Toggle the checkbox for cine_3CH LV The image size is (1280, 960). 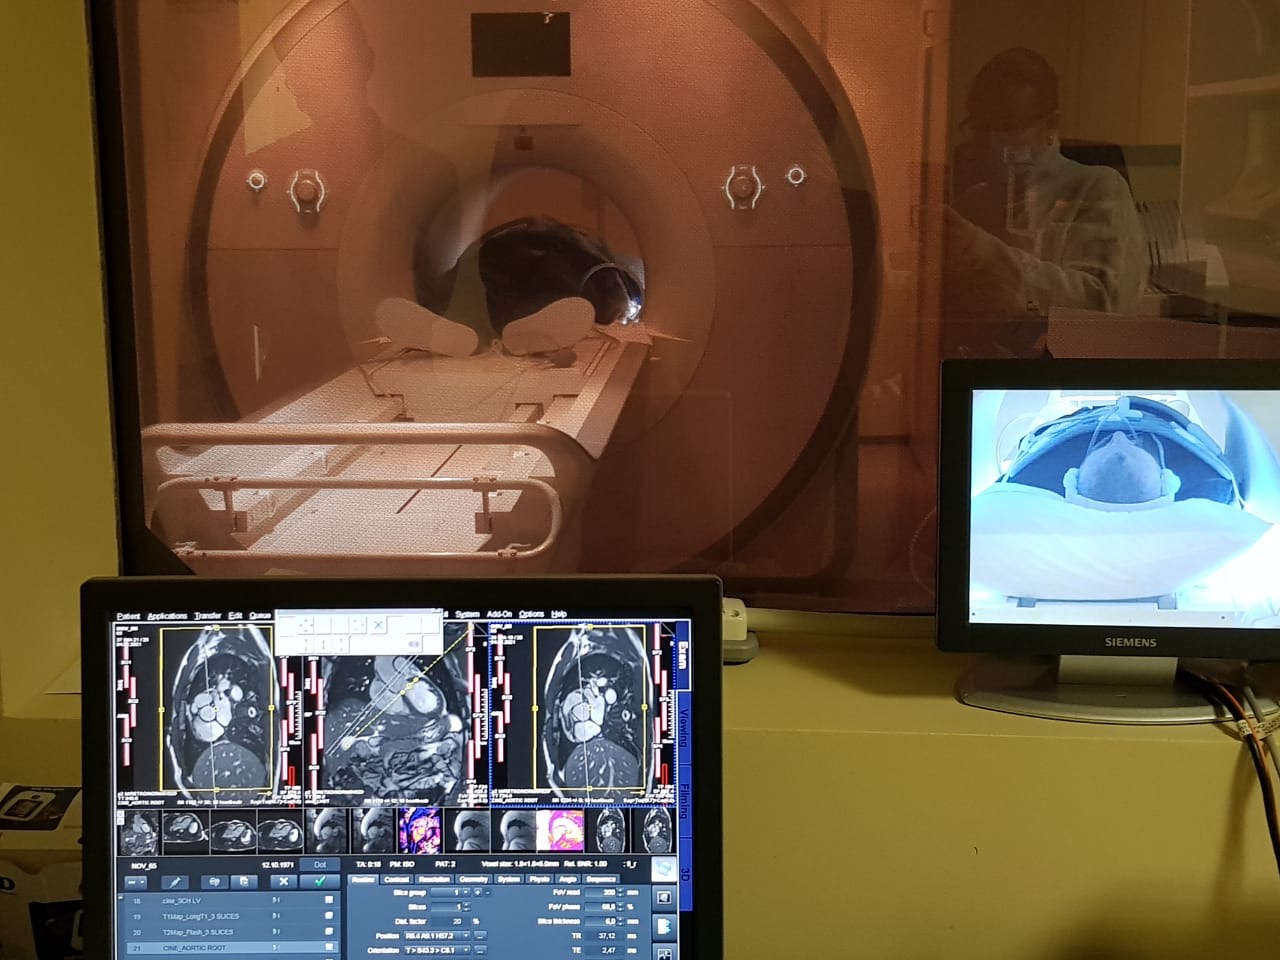tap(328, 900)
